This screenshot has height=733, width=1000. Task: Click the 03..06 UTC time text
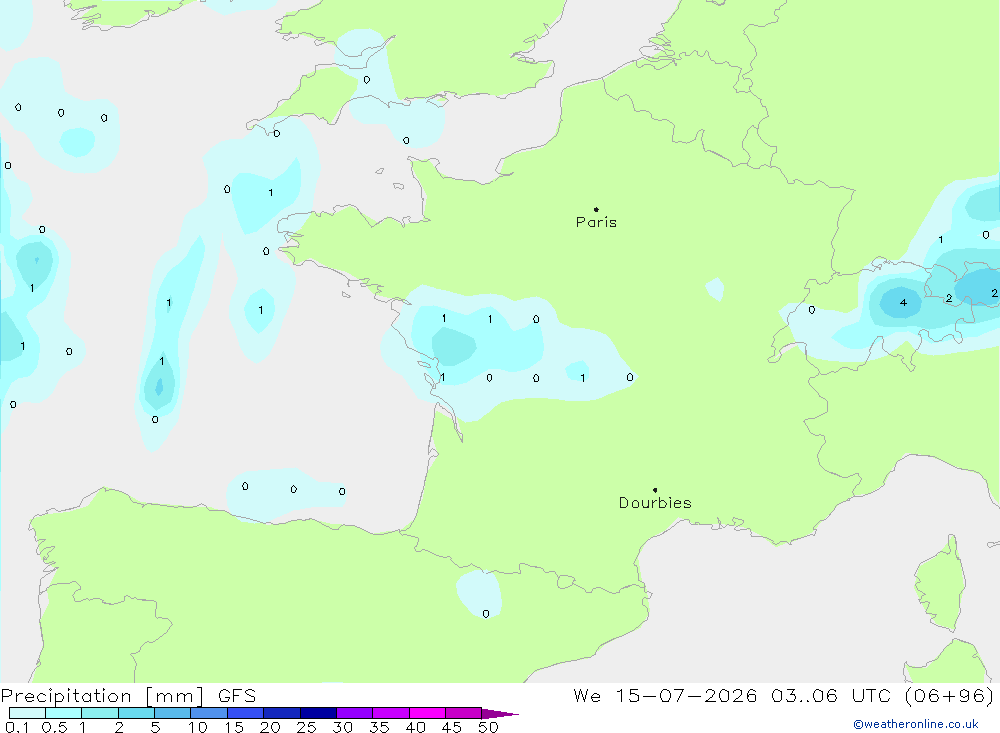(831, 696)
